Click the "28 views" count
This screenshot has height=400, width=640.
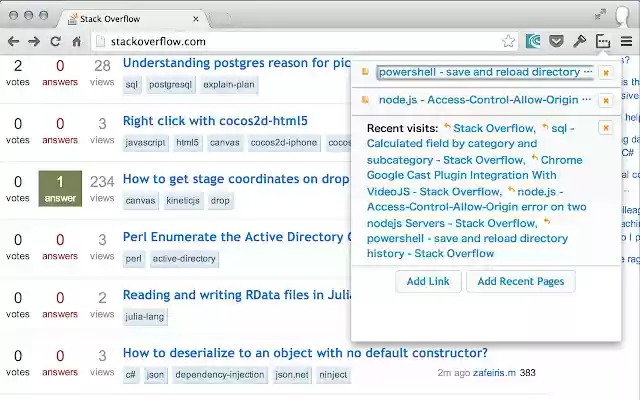click(x=102, y=72)
